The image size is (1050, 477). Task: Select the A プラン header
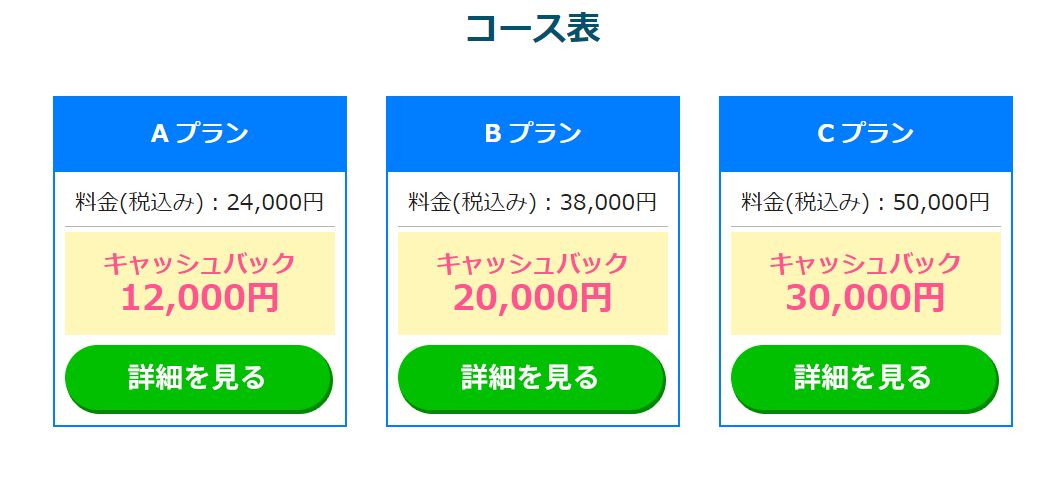[200, 133]
